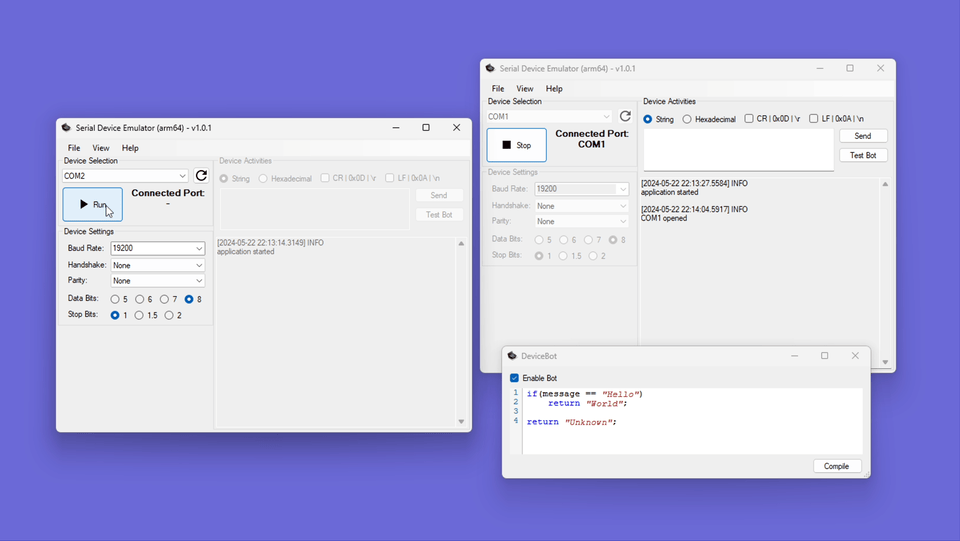Select 8 data bits in left emulator window
Image resolution: width=960 pixels, height=541 pixels.
click(x=189, y=299)
